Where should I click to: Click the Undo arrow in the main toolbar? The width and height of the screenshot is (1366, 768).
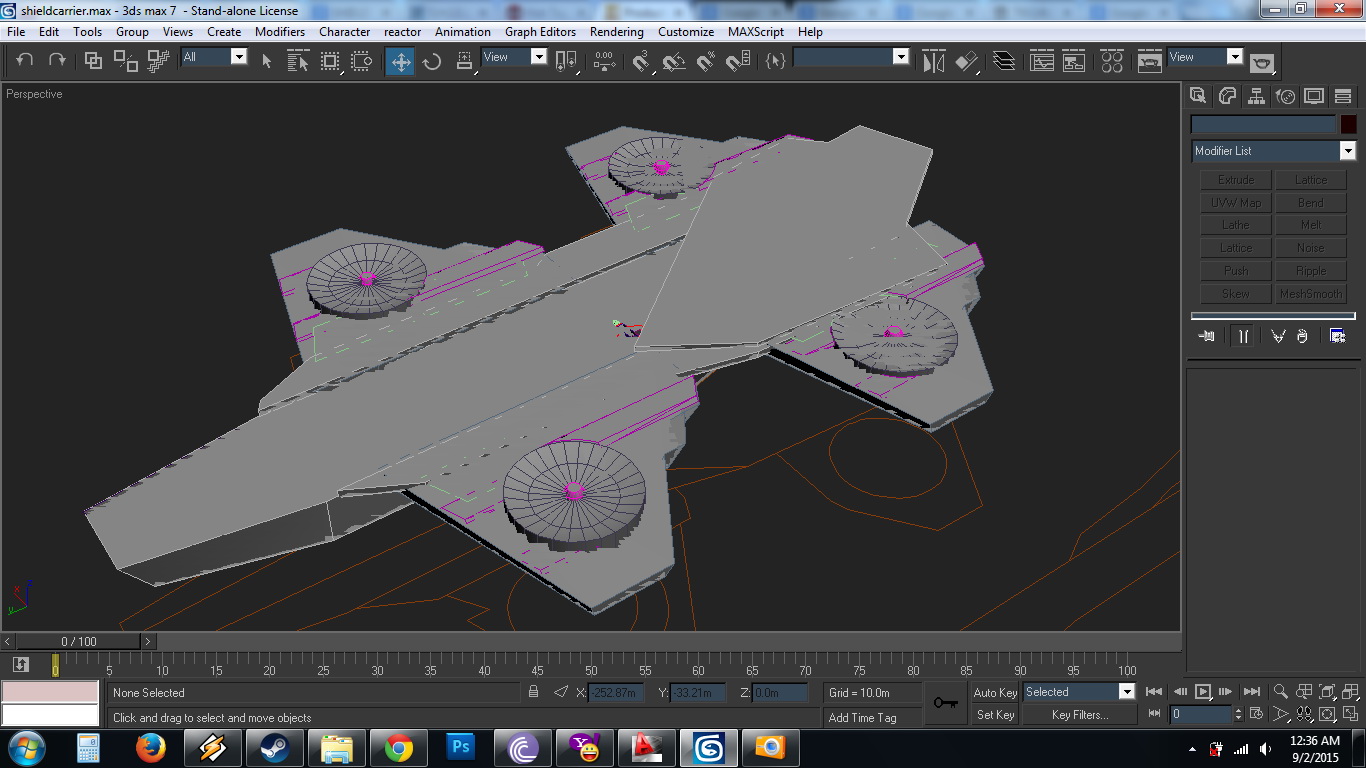pos(25,60)
